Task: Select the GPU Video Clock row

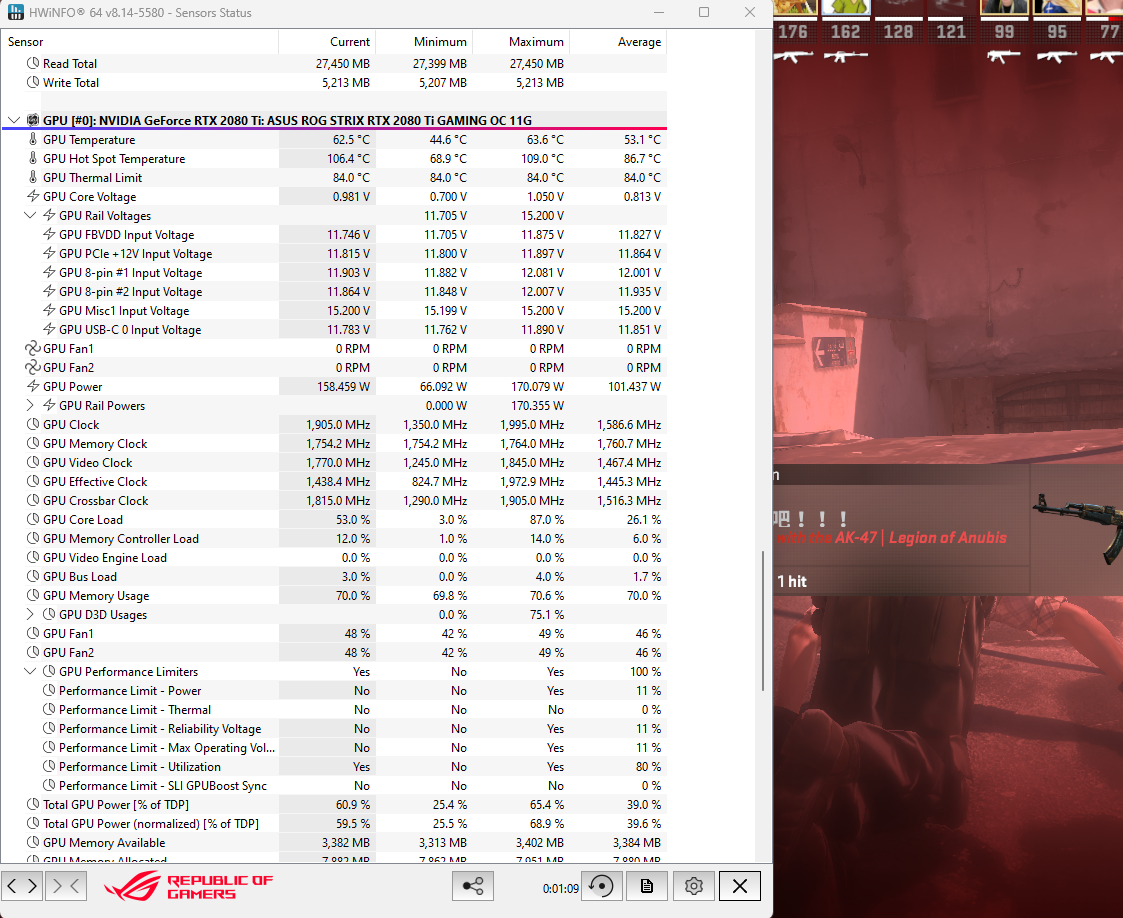Action: click(x=334, y=463)
